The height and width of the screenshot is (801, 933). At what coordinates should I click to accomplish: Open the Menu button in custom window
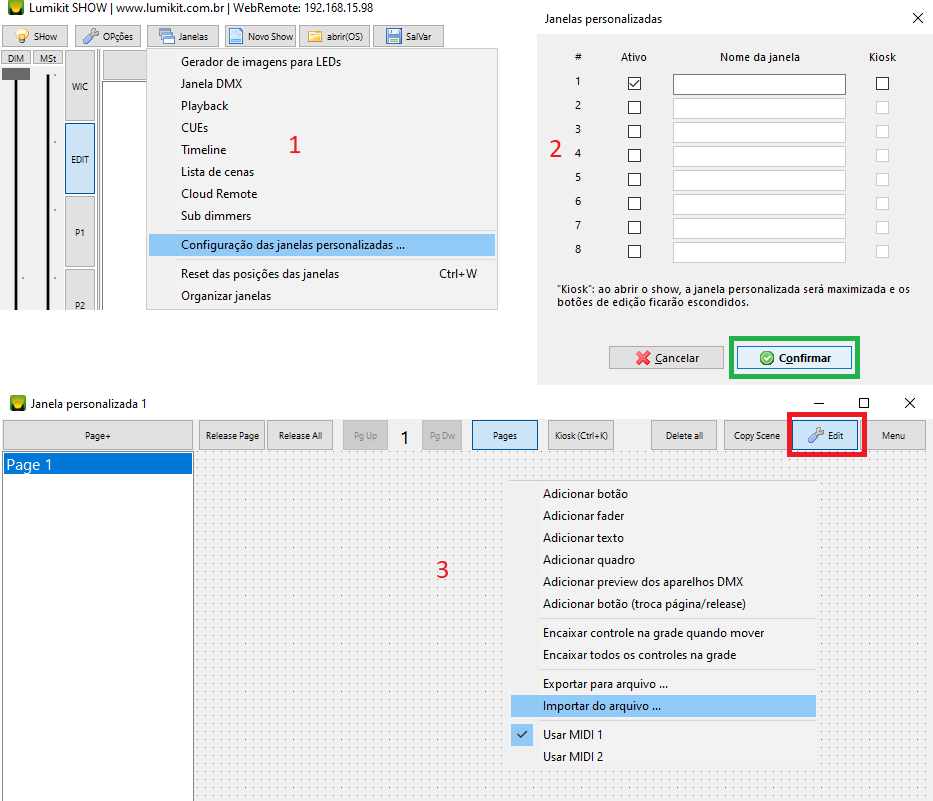(893, 436)
